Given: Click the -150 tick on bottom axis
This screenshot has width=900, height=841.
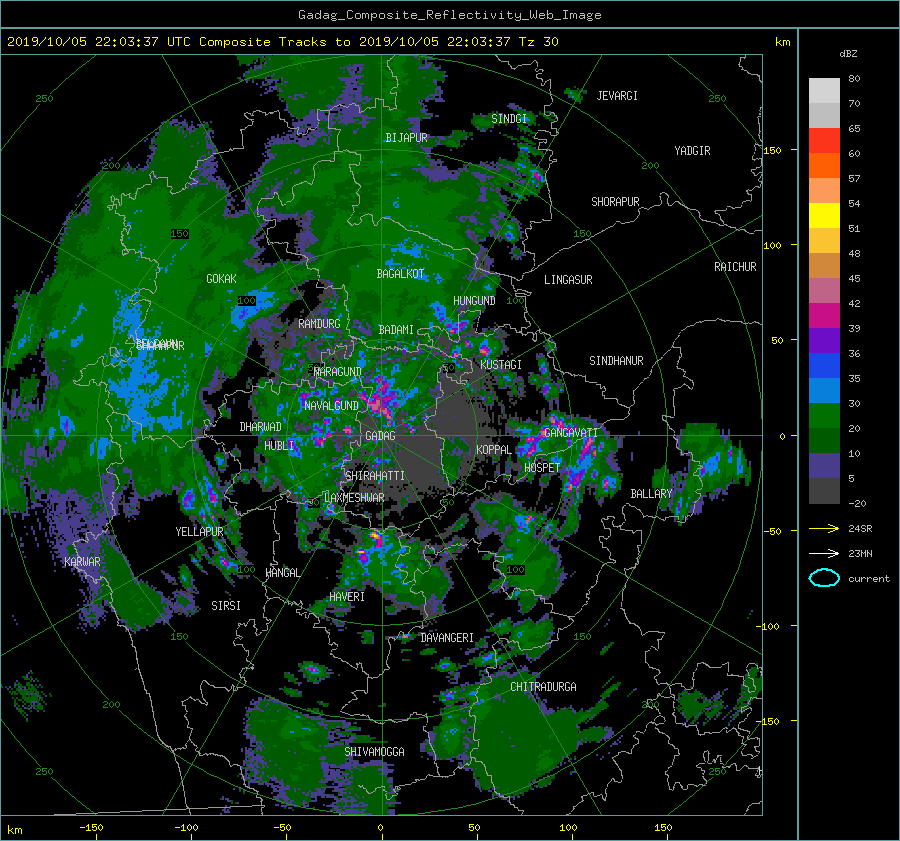Looking at the screenshot, I should point(91,828).
